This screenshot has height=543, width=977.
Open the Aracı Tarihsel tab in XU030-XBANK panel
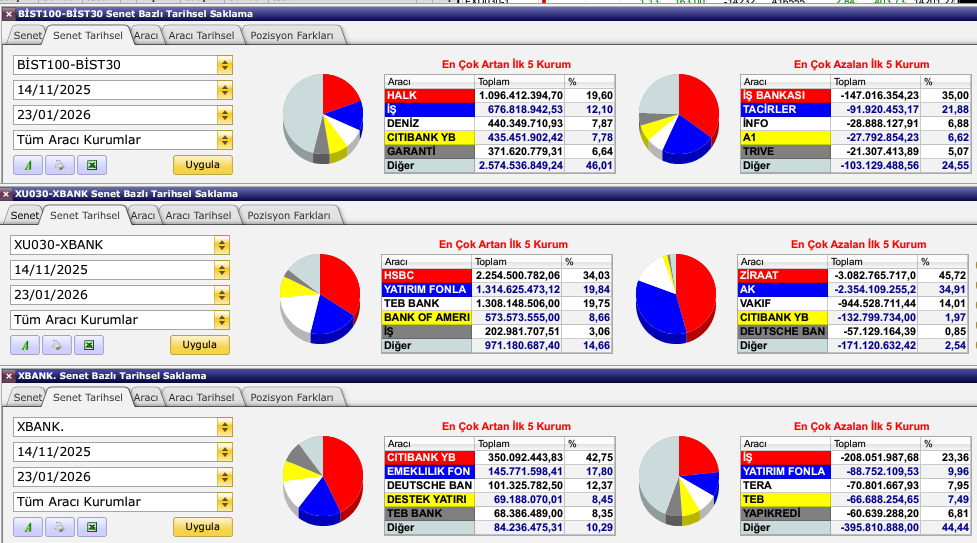199,215
